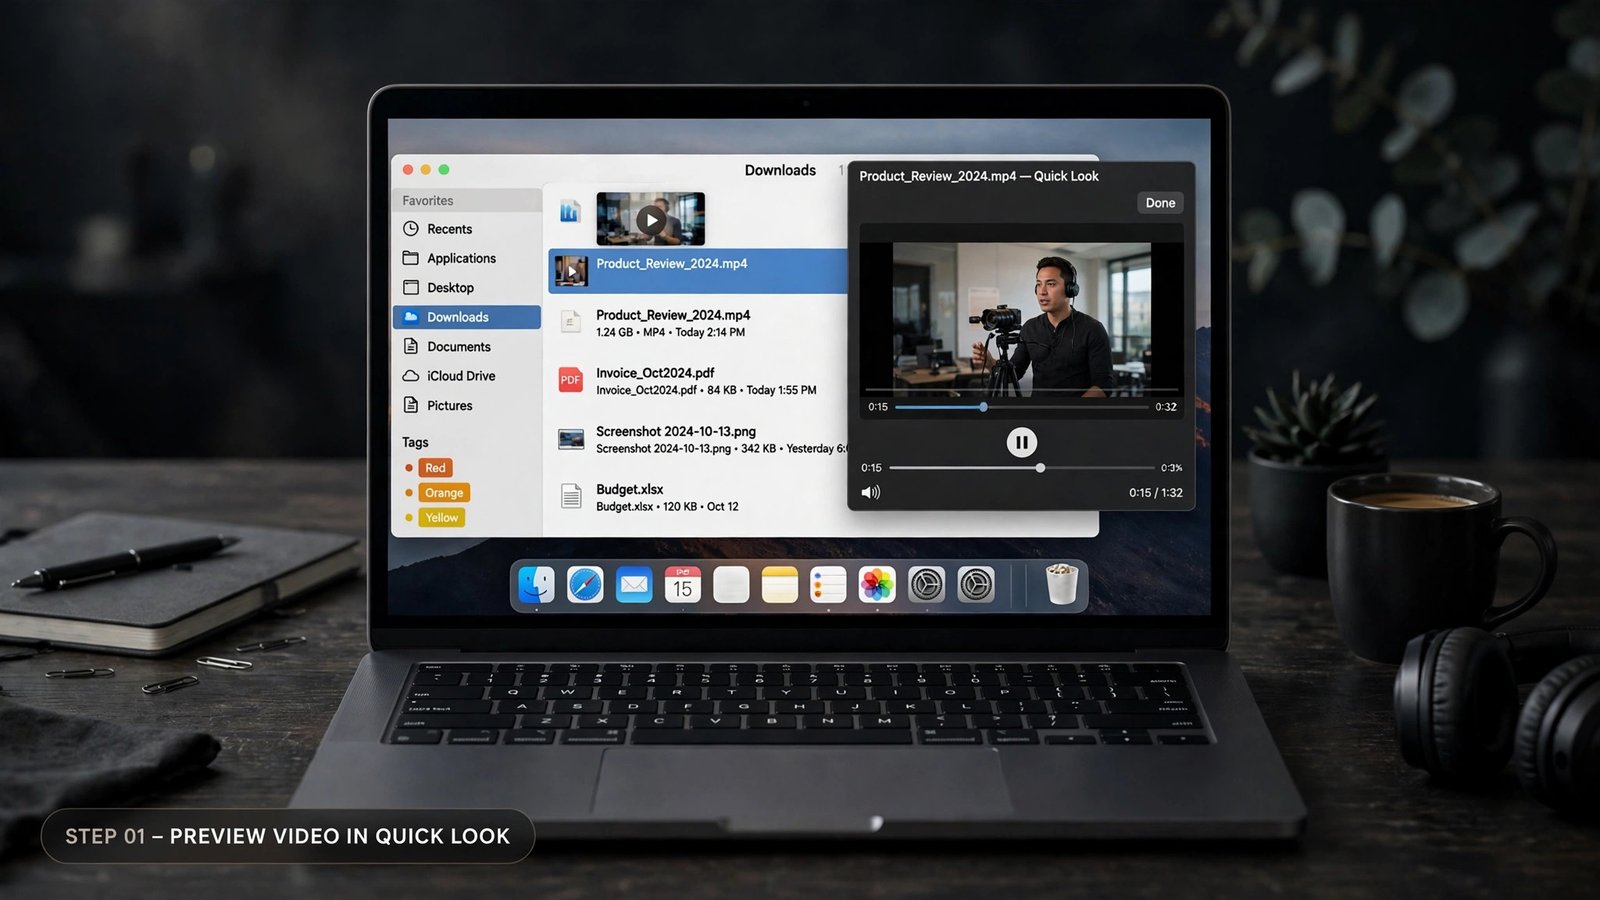This screenshot has width=1600, height=900.
Task: Filter by the Yellow tag
Action: point(442,518)
